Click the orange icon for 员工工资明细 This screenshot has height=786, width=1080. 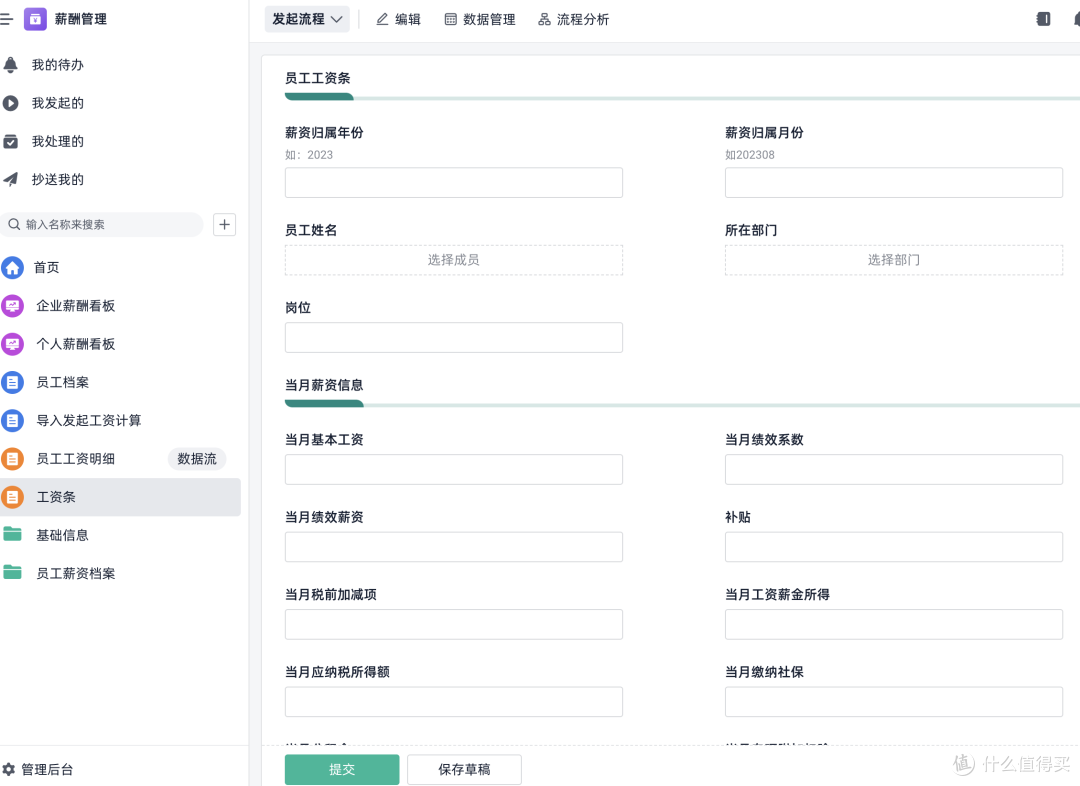[x=12, y=459]
